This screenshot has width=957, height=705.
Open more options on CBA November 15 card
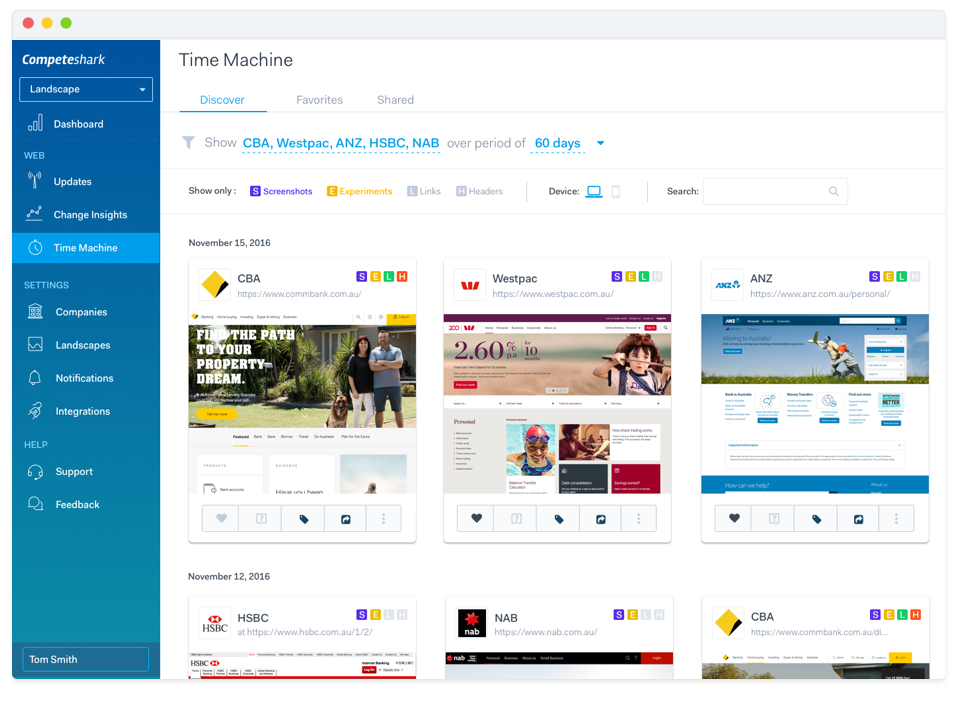click(x=383, y=518)
